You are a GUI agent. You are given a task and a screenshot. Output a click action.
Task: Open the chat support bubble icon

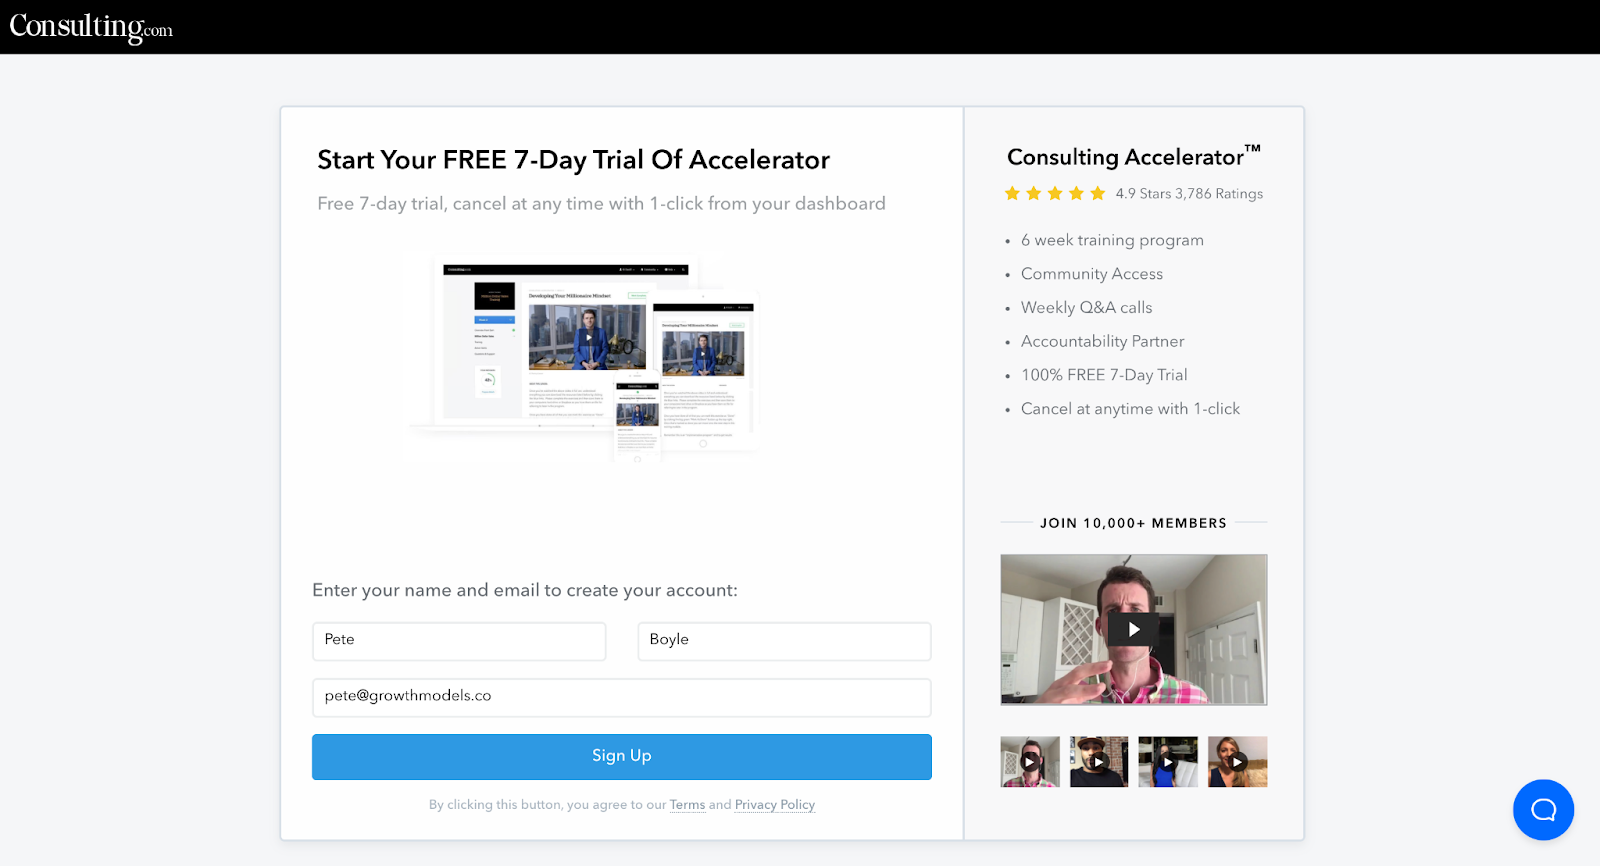[1543, 810]
